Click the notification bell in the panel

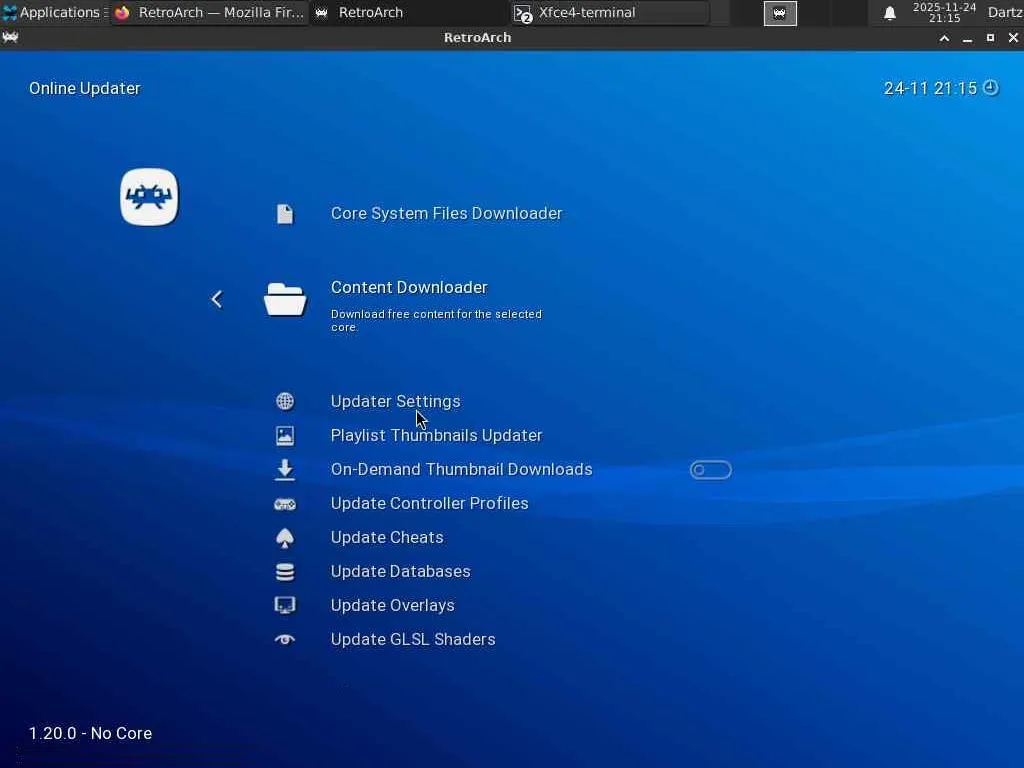coord(889,13)
